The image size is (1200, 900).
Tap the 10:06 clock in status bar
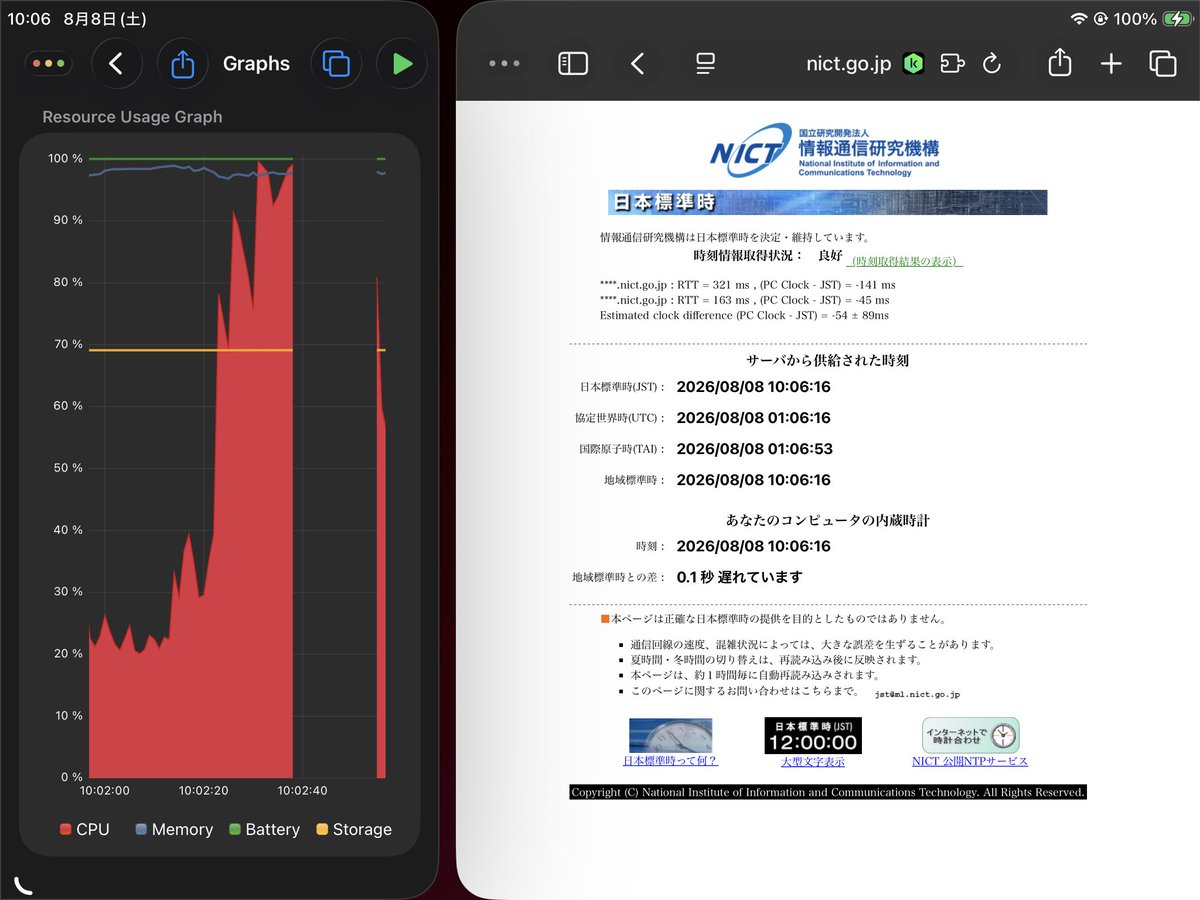click(x=29, y=19)
